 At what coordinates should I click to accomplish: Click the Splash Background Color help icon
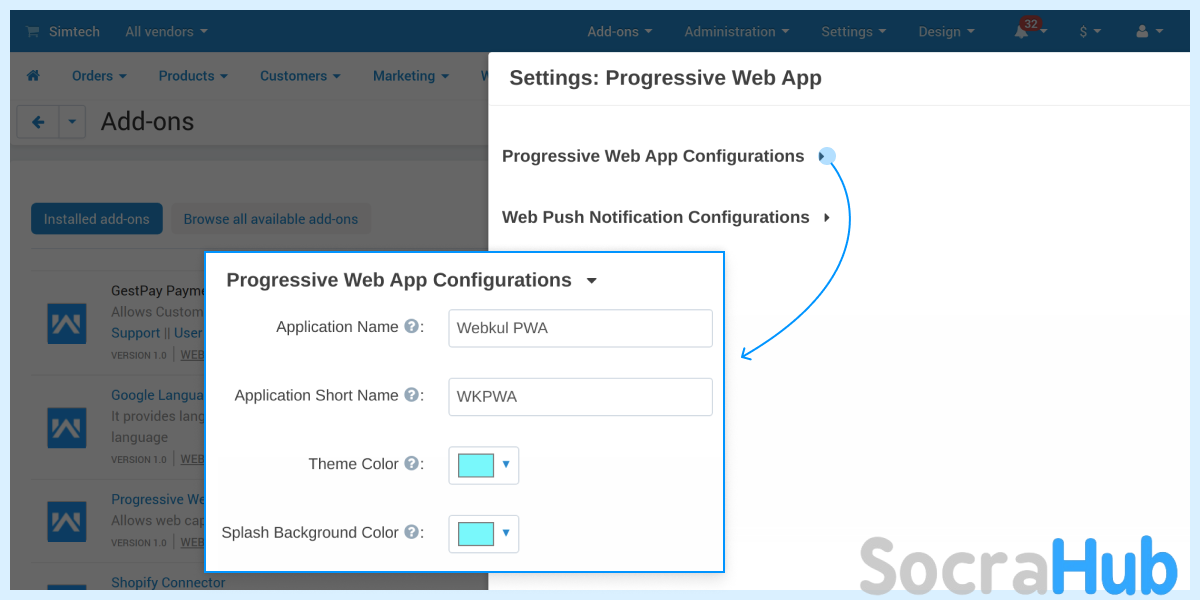410,533
